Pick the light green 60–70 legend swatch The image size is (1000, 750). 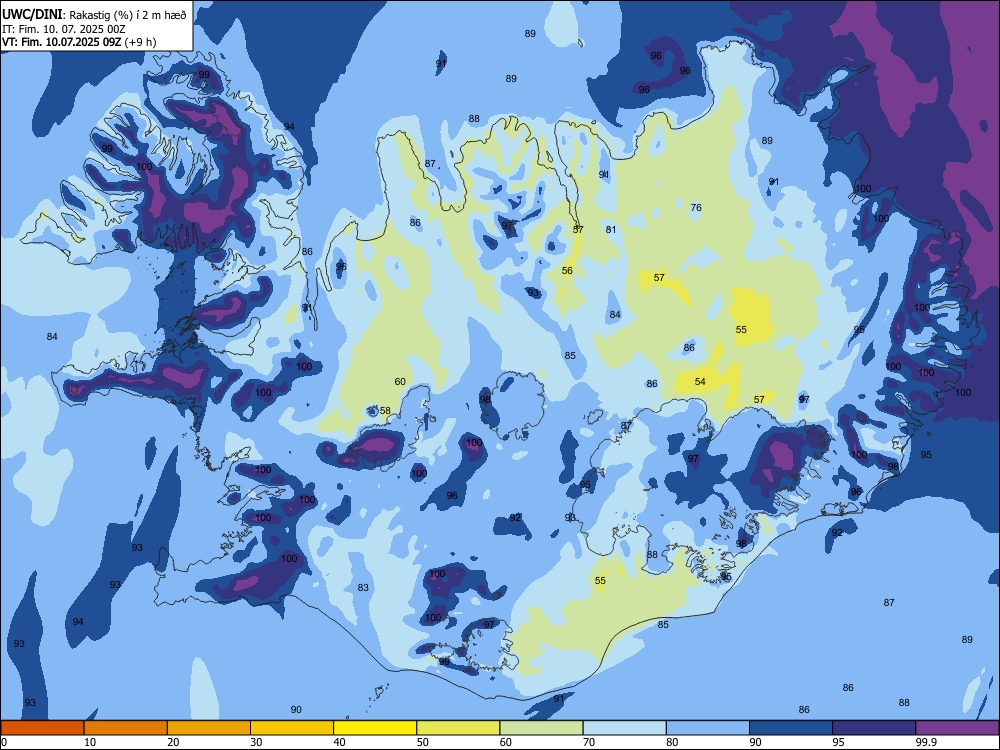click(x=541, y=728)
